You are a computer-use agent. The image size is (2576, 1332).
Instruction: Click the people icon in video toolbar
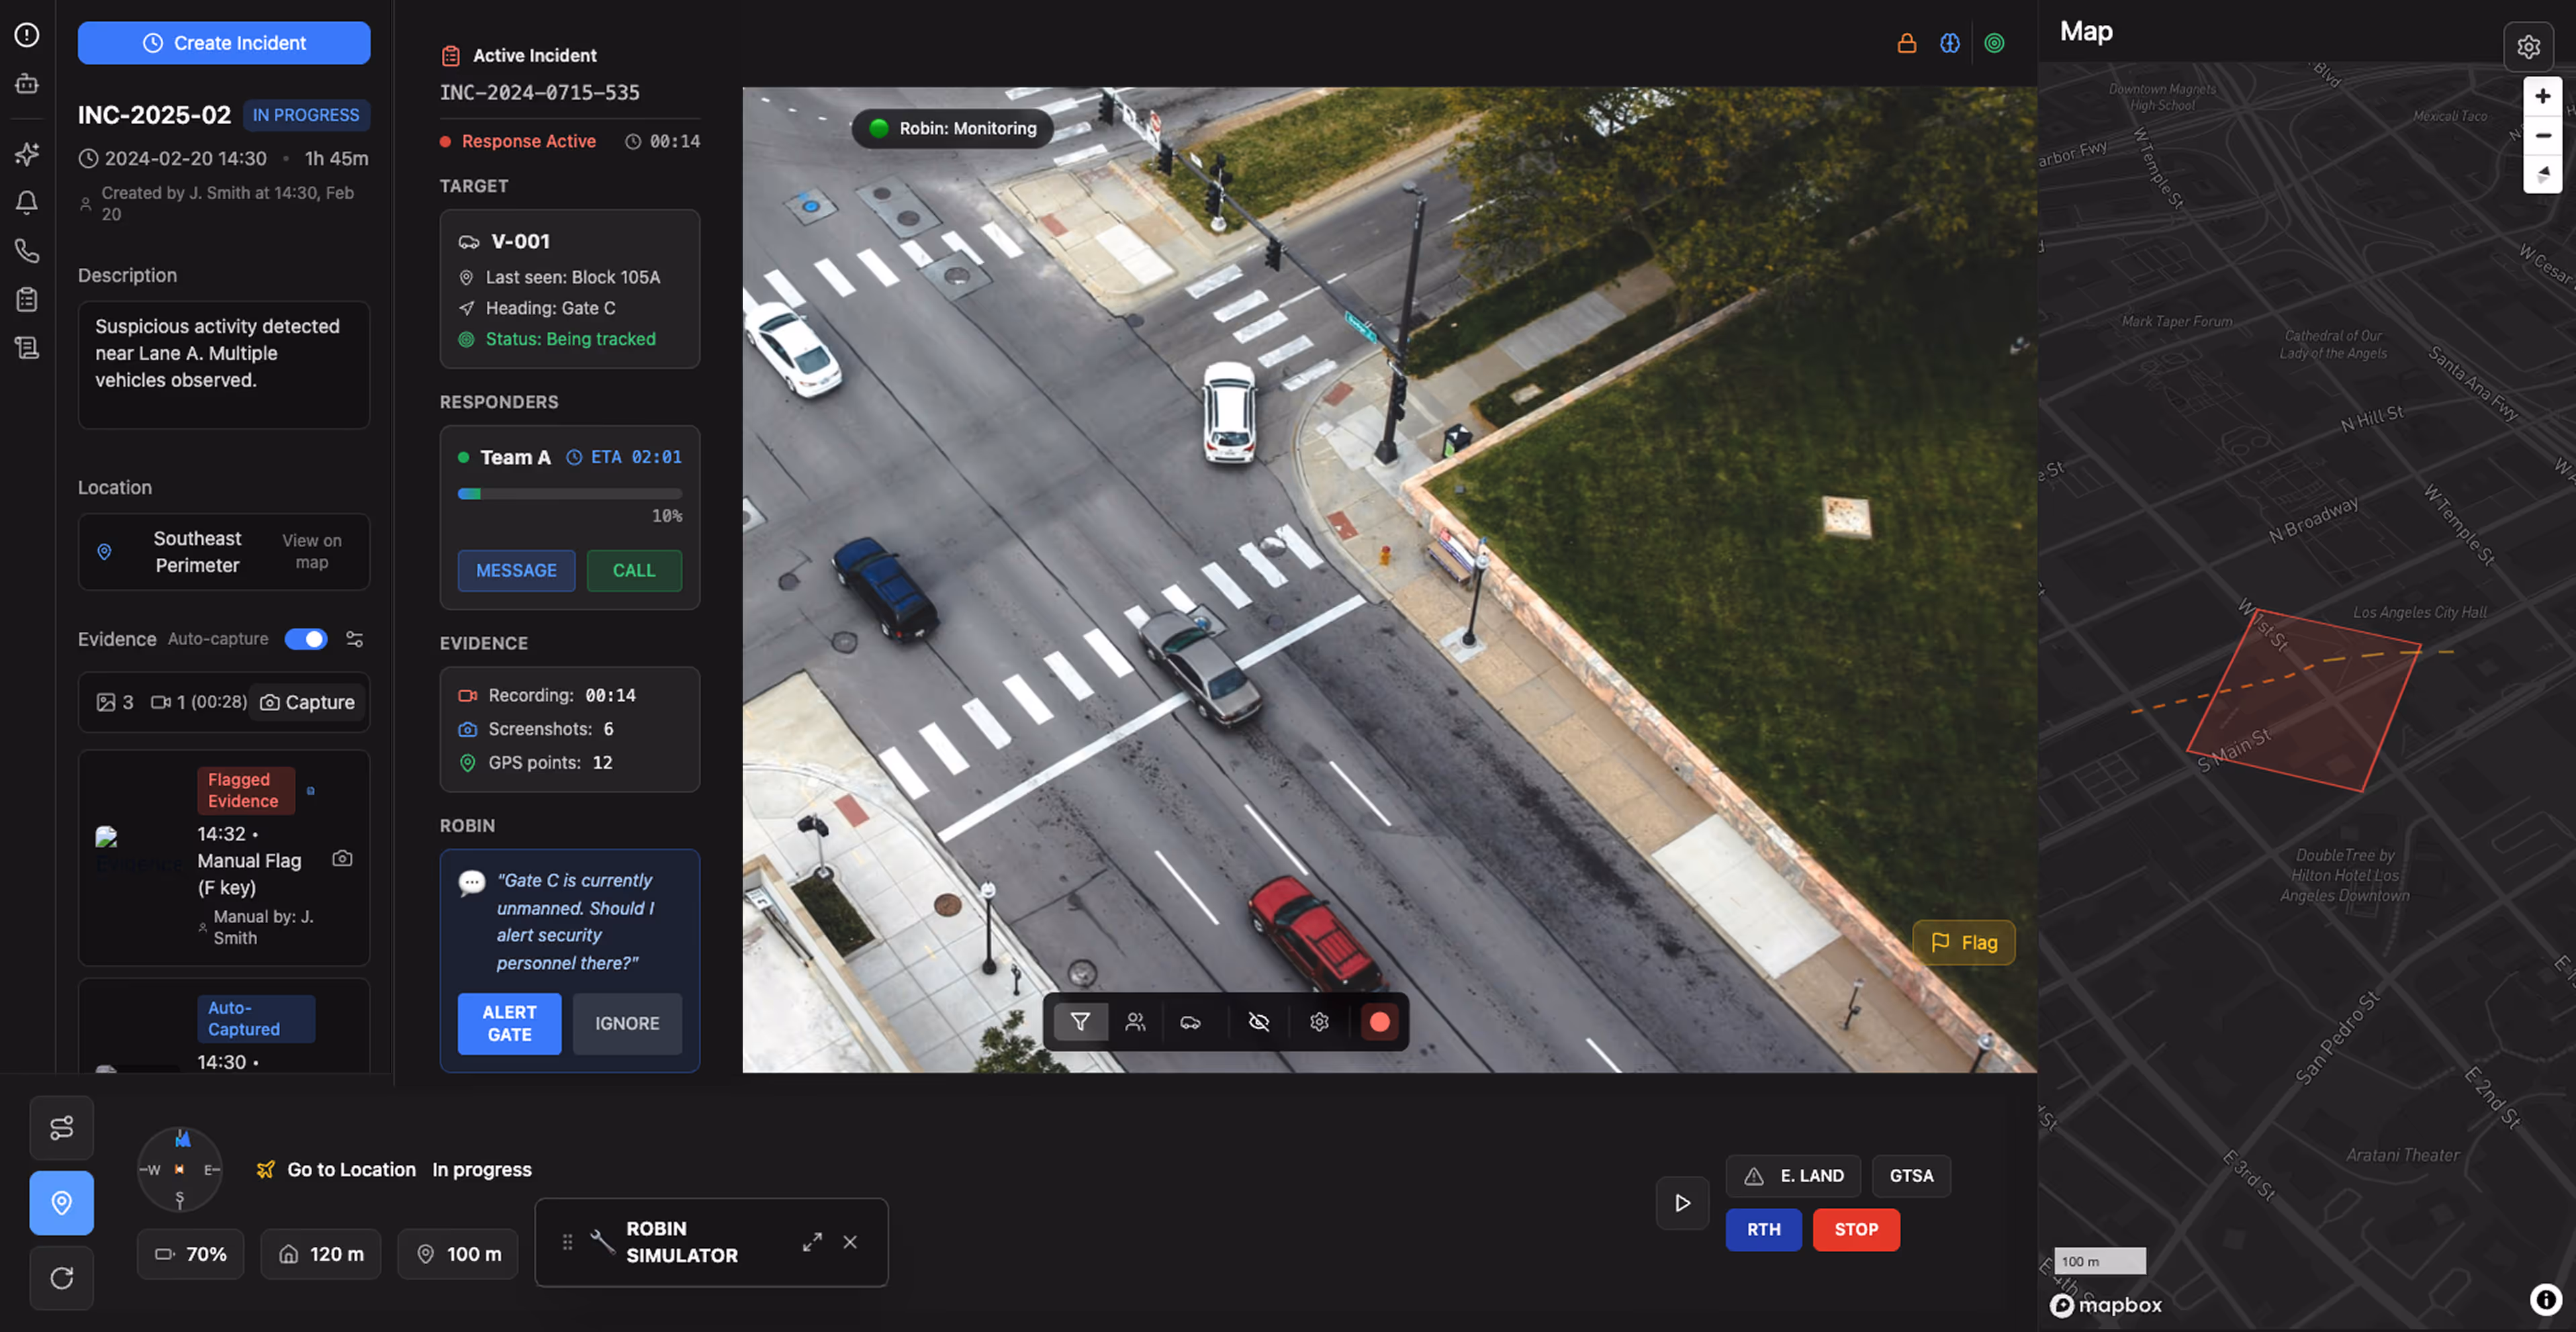pyautogui.click(x=1135, y=1022)
